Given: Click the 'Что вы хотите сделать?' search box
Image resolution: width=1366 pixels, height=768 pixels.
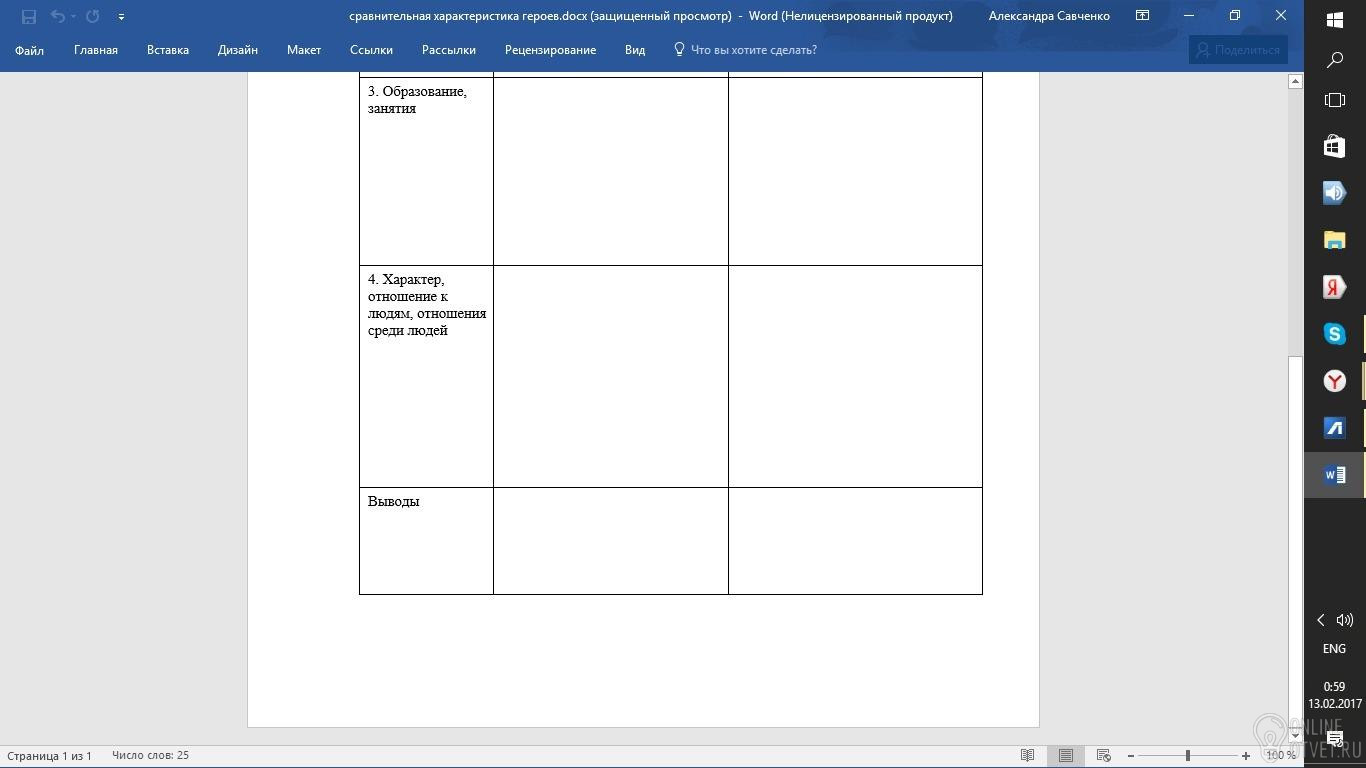Looking at the screenshot, I should point(745,50).
